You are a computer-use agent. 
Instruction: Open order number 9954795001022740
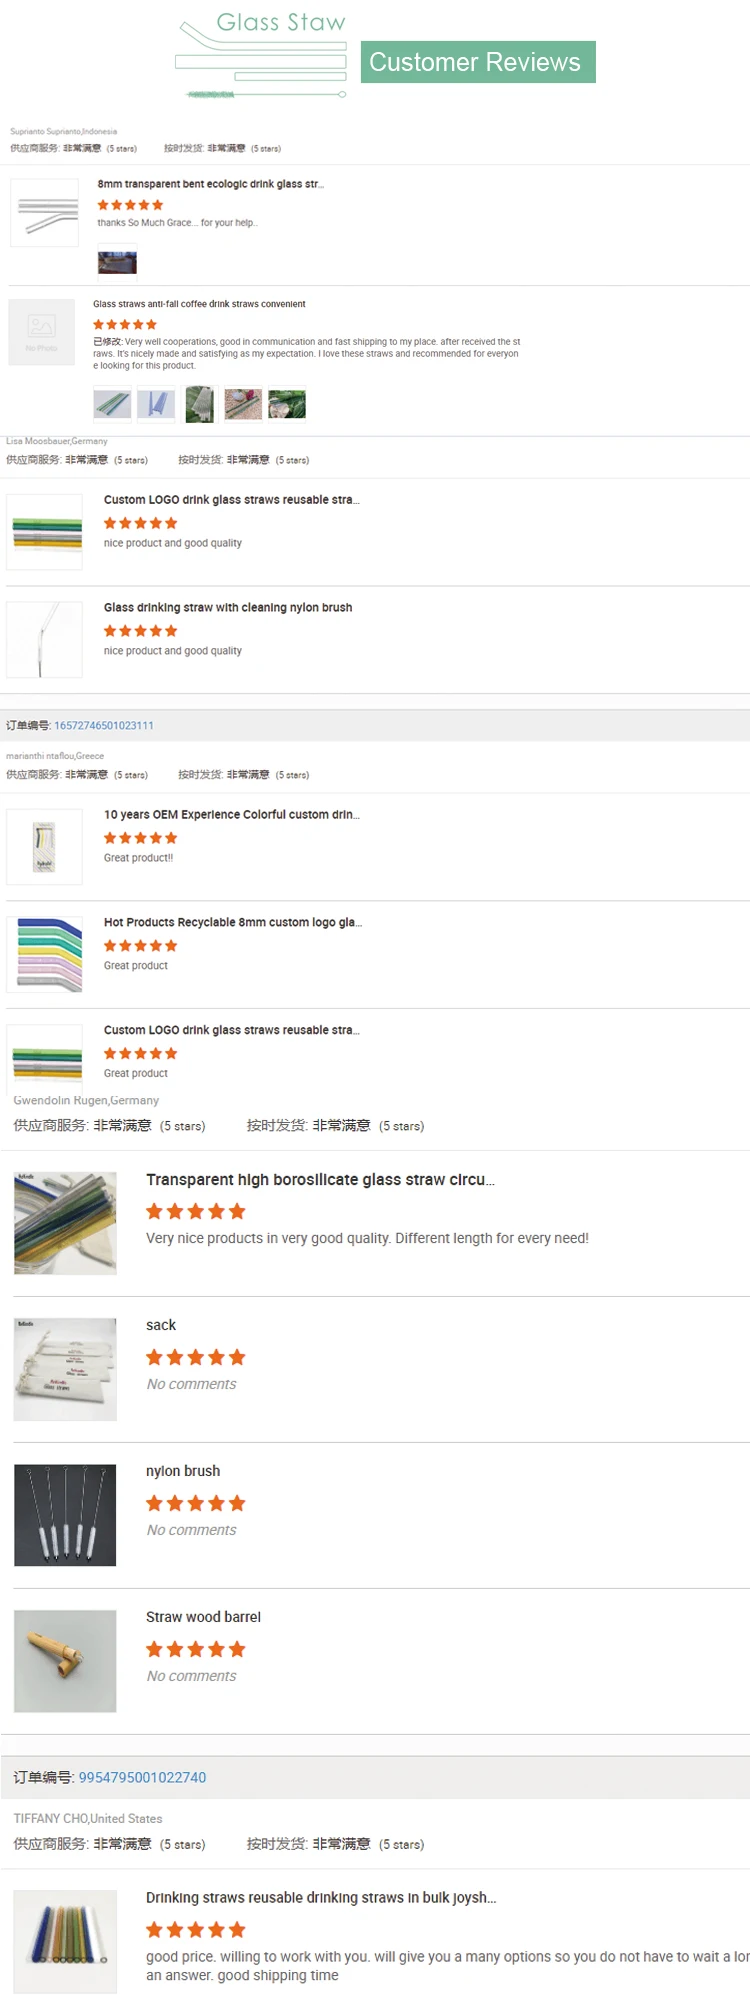(x=142, y=1777)
